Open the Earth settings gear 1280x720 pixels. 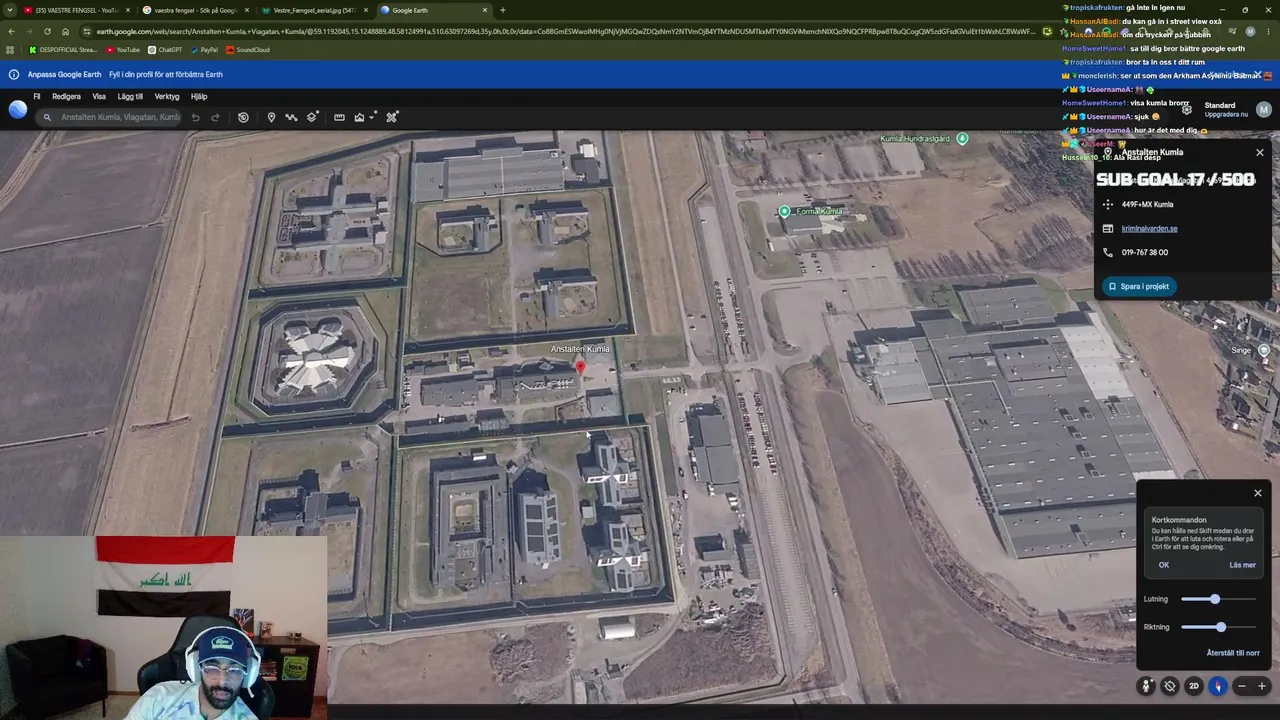[1186, 109]
